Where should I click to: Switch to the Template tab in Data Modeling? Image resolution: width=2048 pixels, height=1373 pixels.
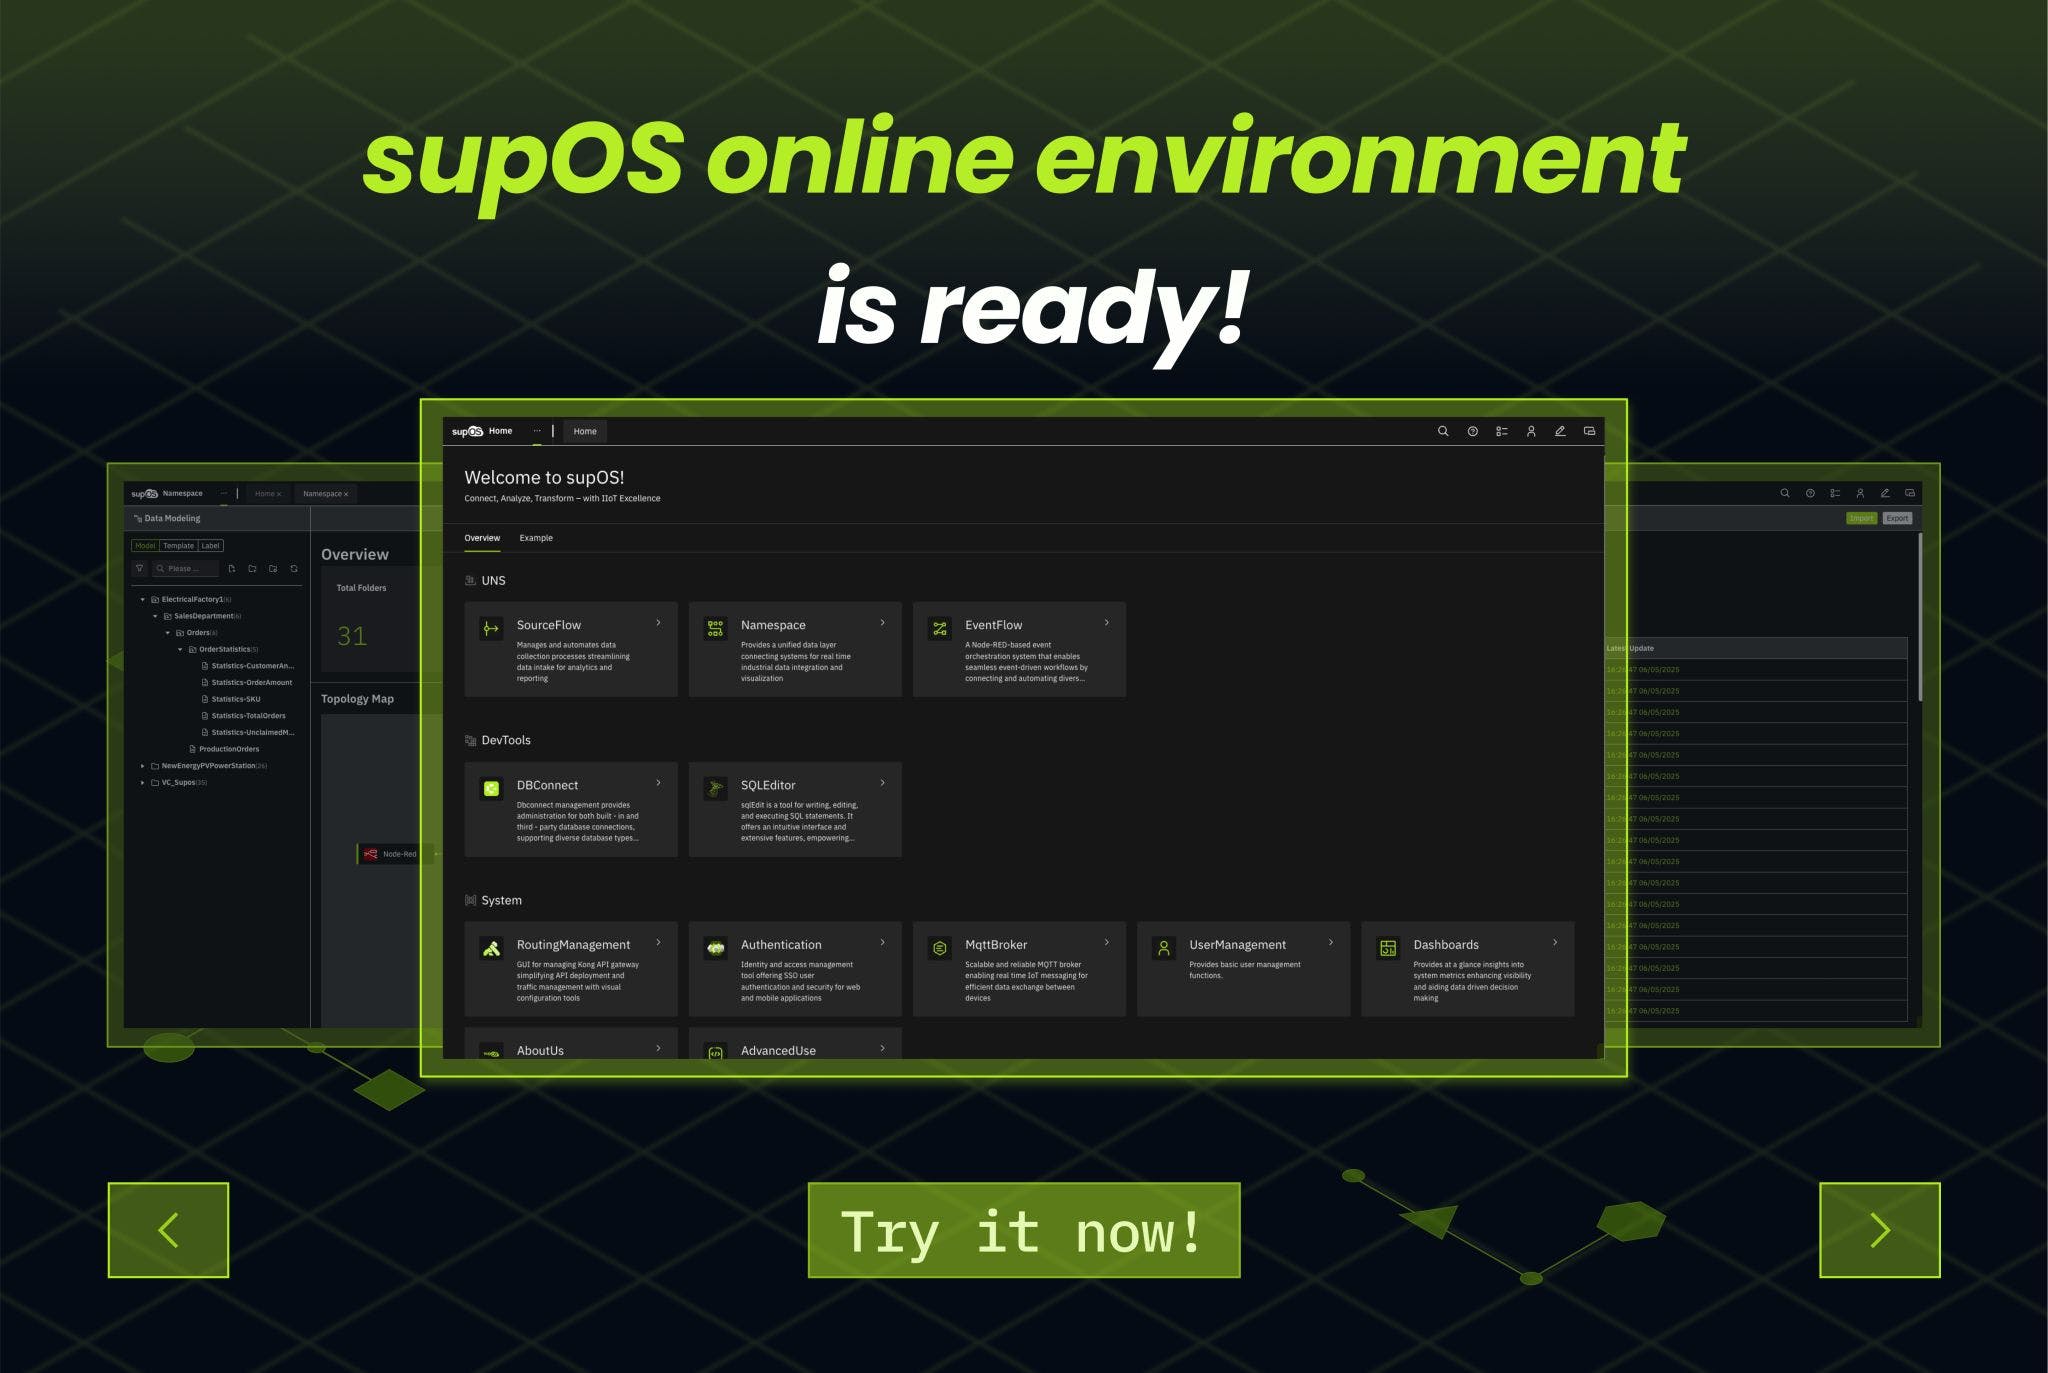(178, 546)
